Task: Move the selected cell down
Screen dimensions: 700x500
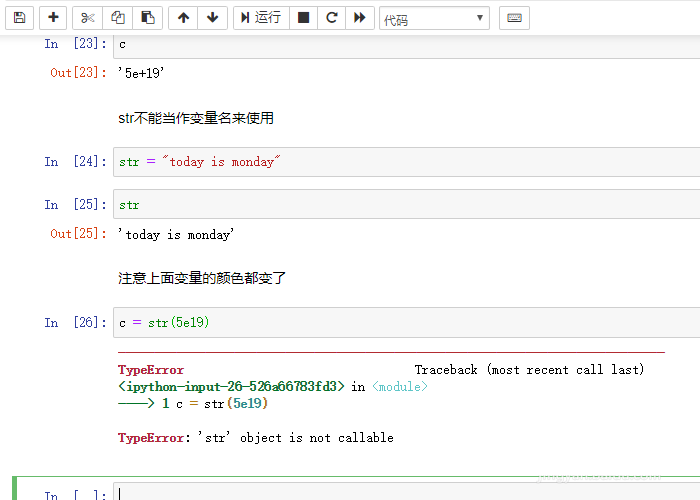Action: click(x=212, y=18)
